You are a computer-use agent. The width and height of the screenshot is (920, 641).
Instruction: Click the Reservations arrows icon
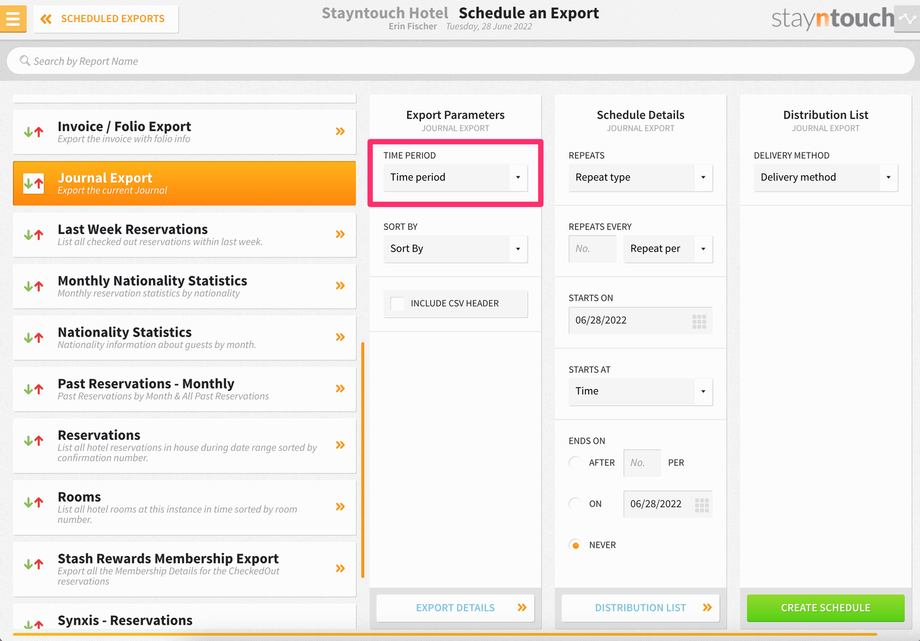pos(33,441)
